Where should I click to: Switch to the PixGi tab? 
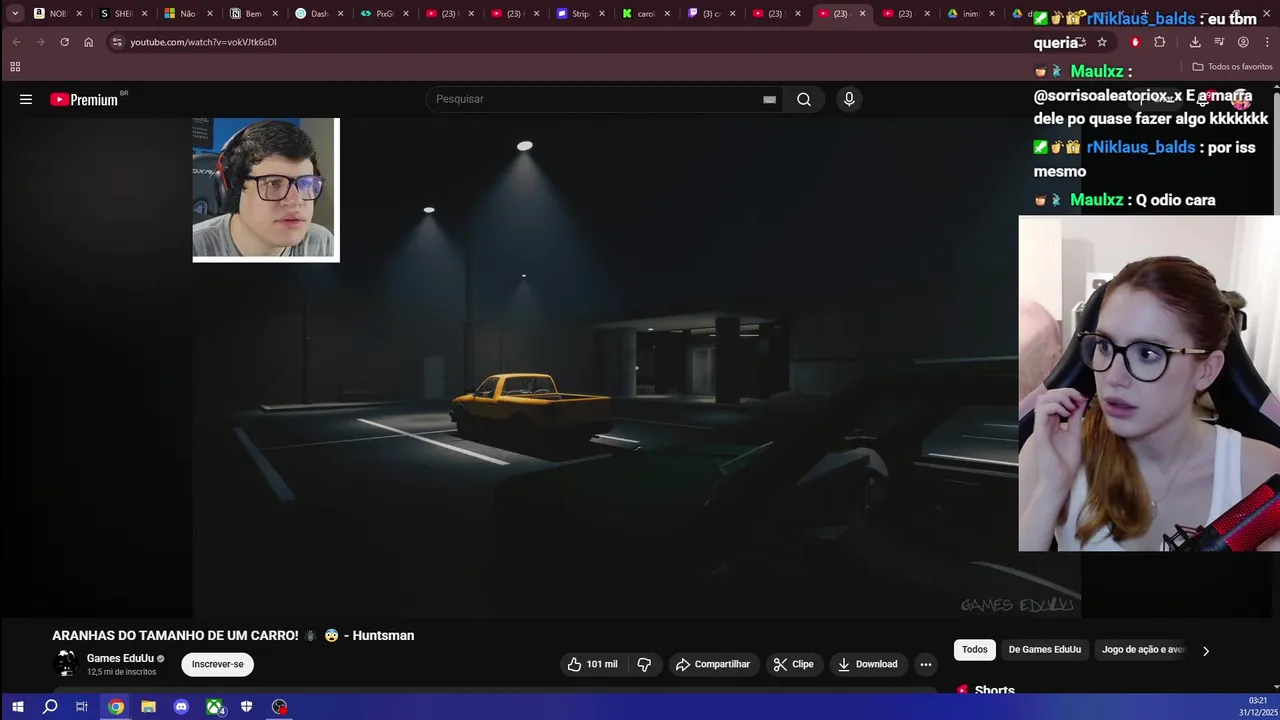[383, 14]
